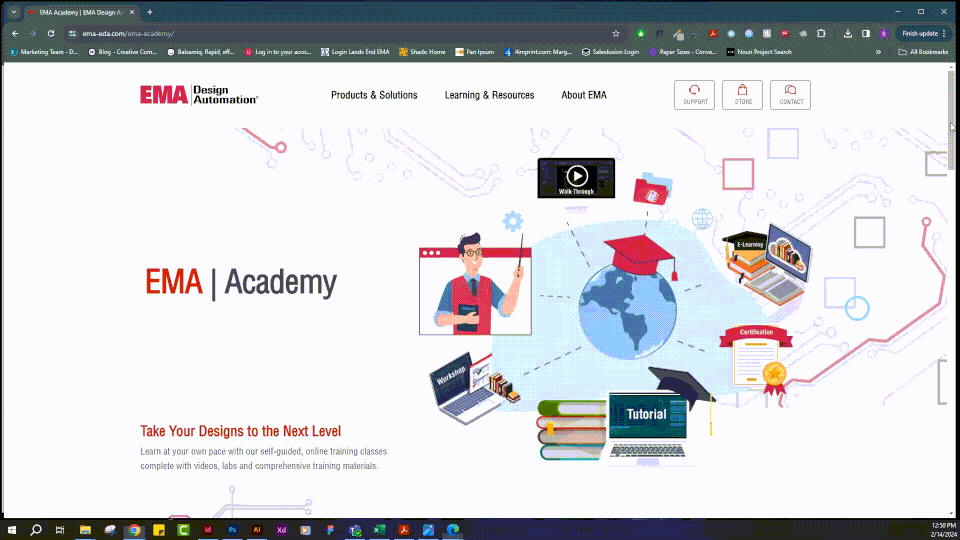
Task: Open the Salesfusion Login bookmark
Action: [x=610, y=52]
